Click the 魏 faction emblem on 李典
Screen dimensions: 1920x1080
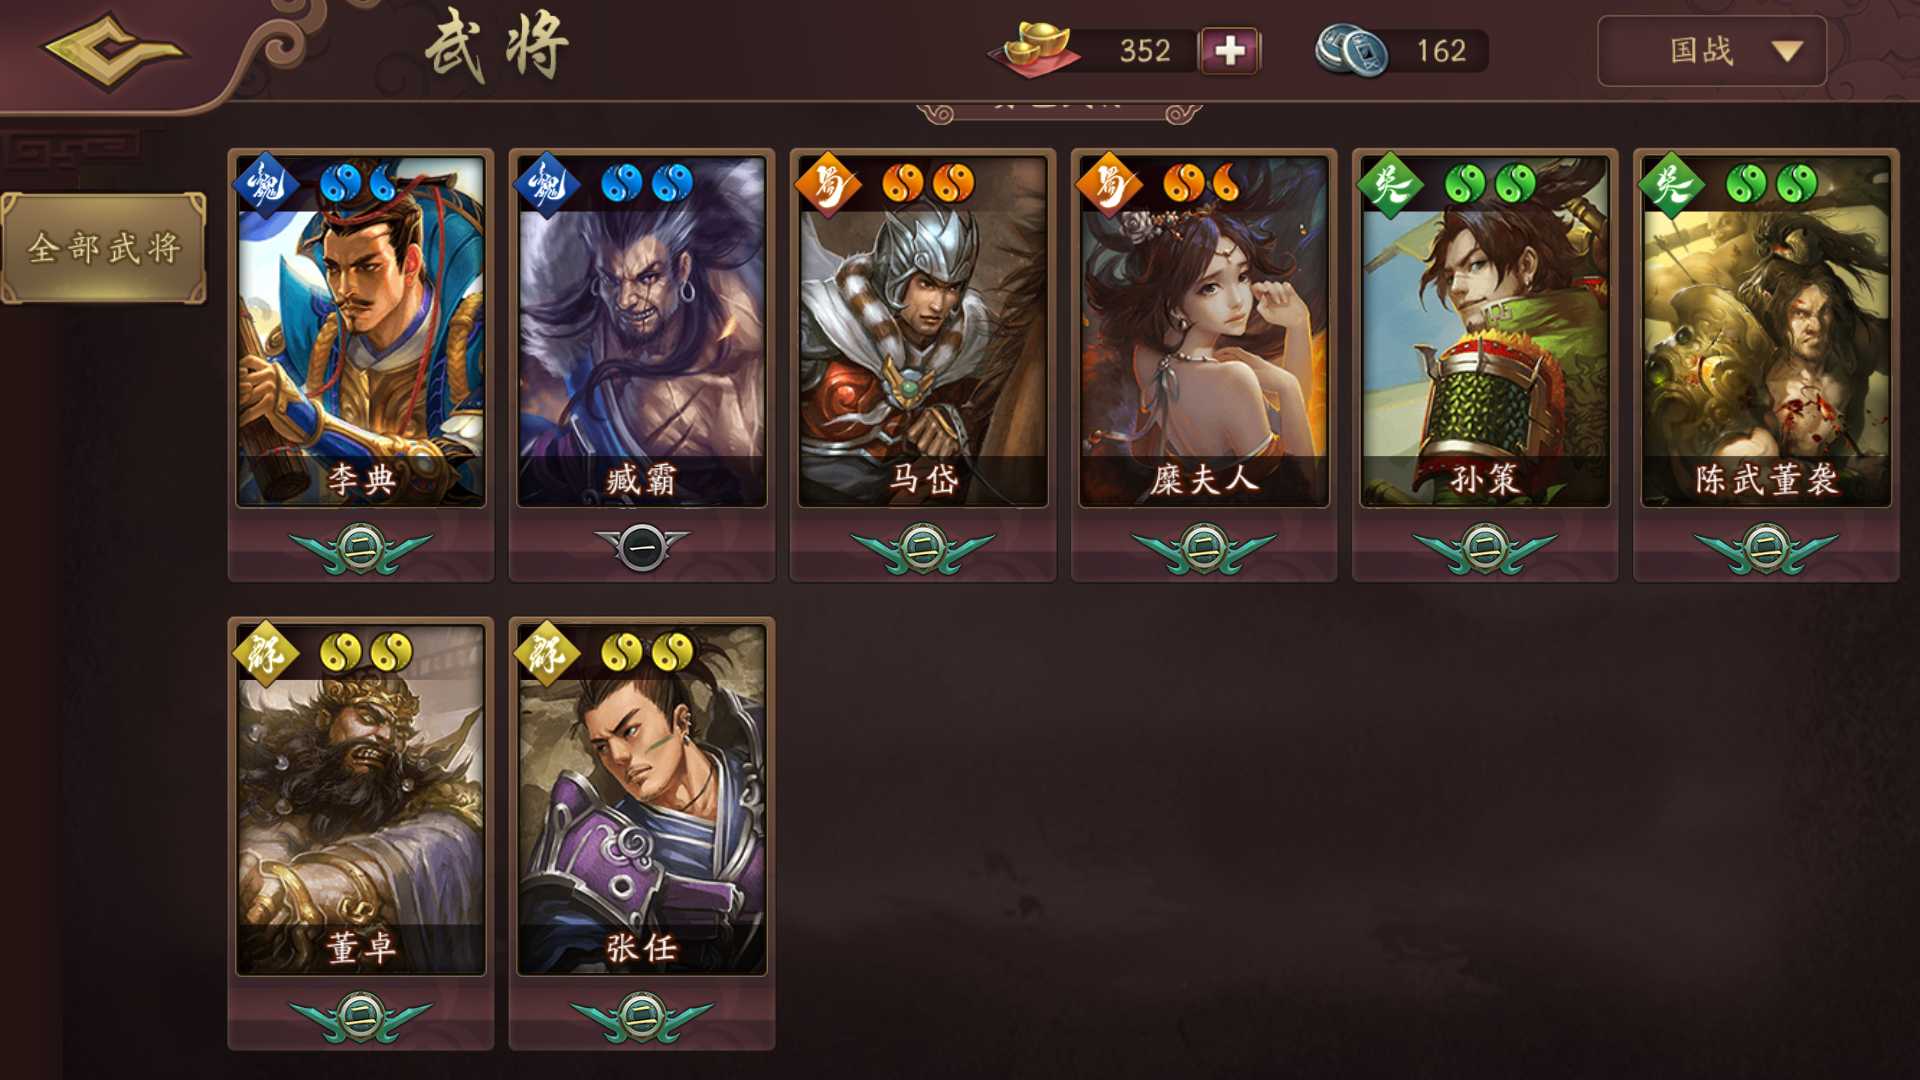(x=267, y=184)
